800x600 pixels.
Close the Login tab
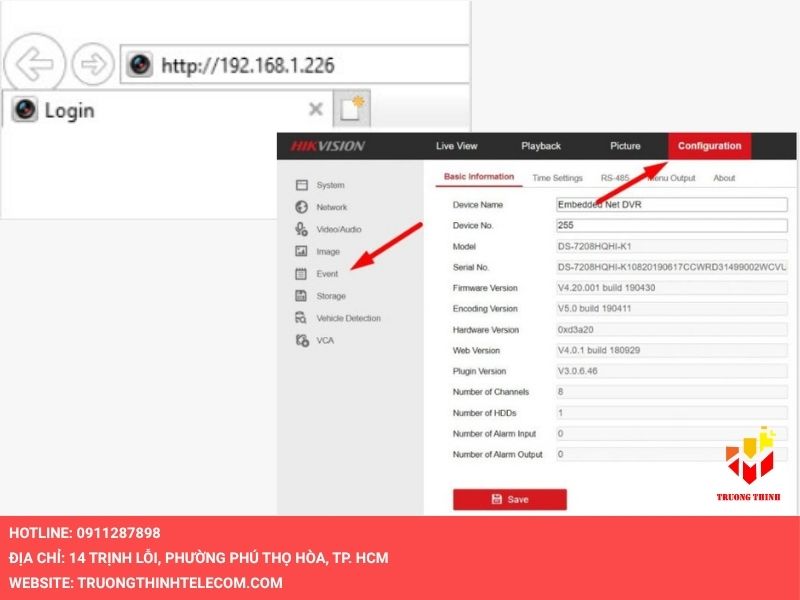point(316,109)
